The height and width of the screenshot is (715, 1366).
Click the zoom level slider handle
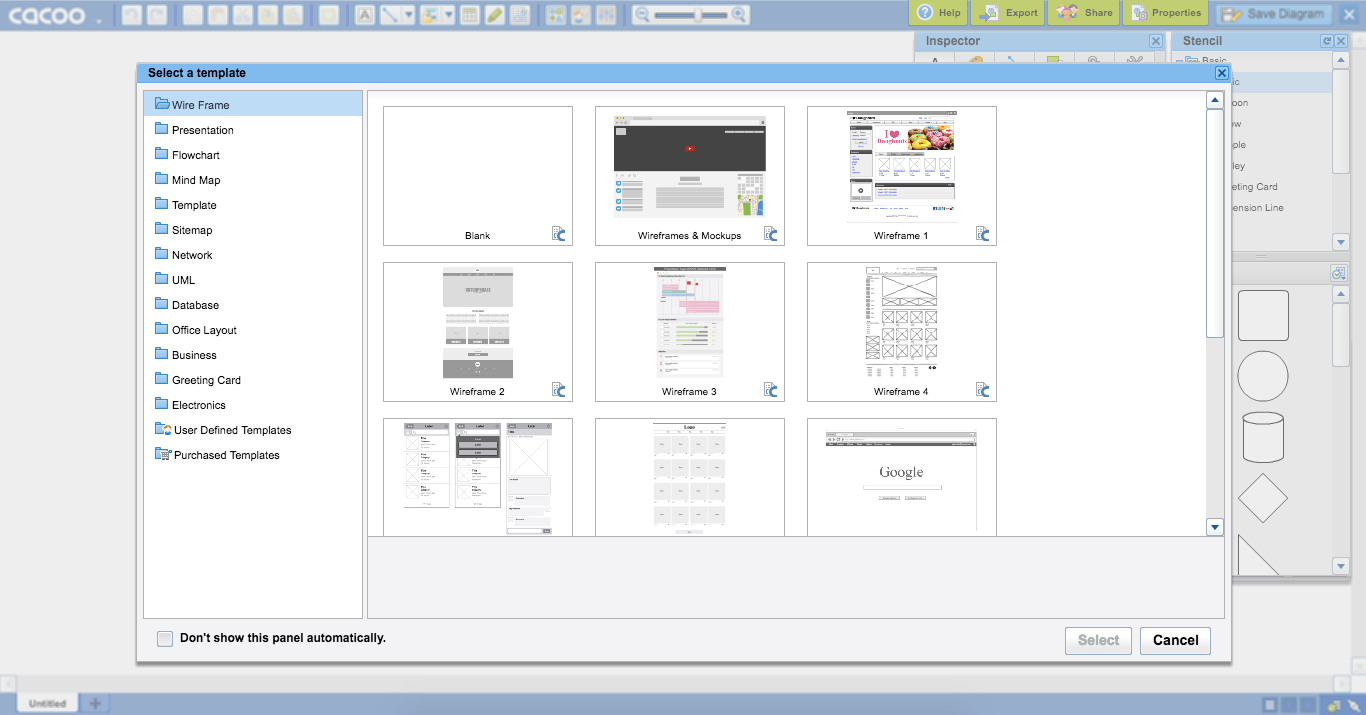coord(698,15)
